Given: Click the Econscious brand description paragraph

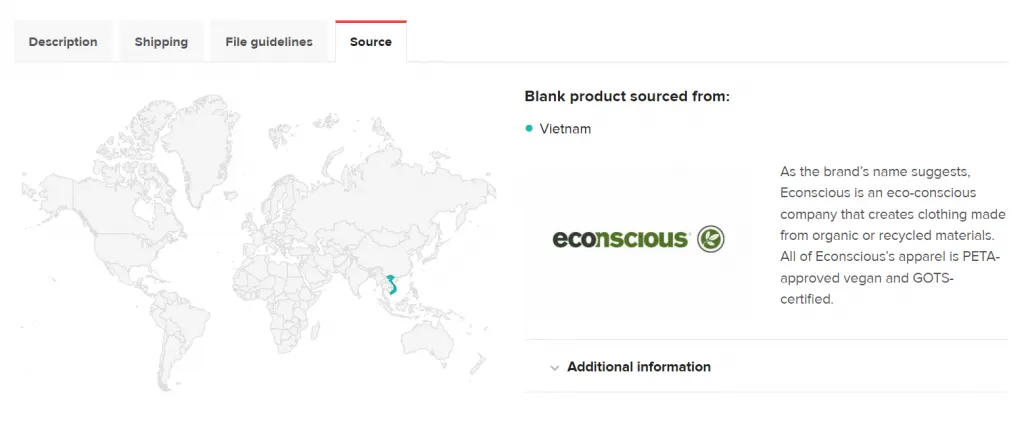Looking at the screenshot, I should [x=893, y=236].
